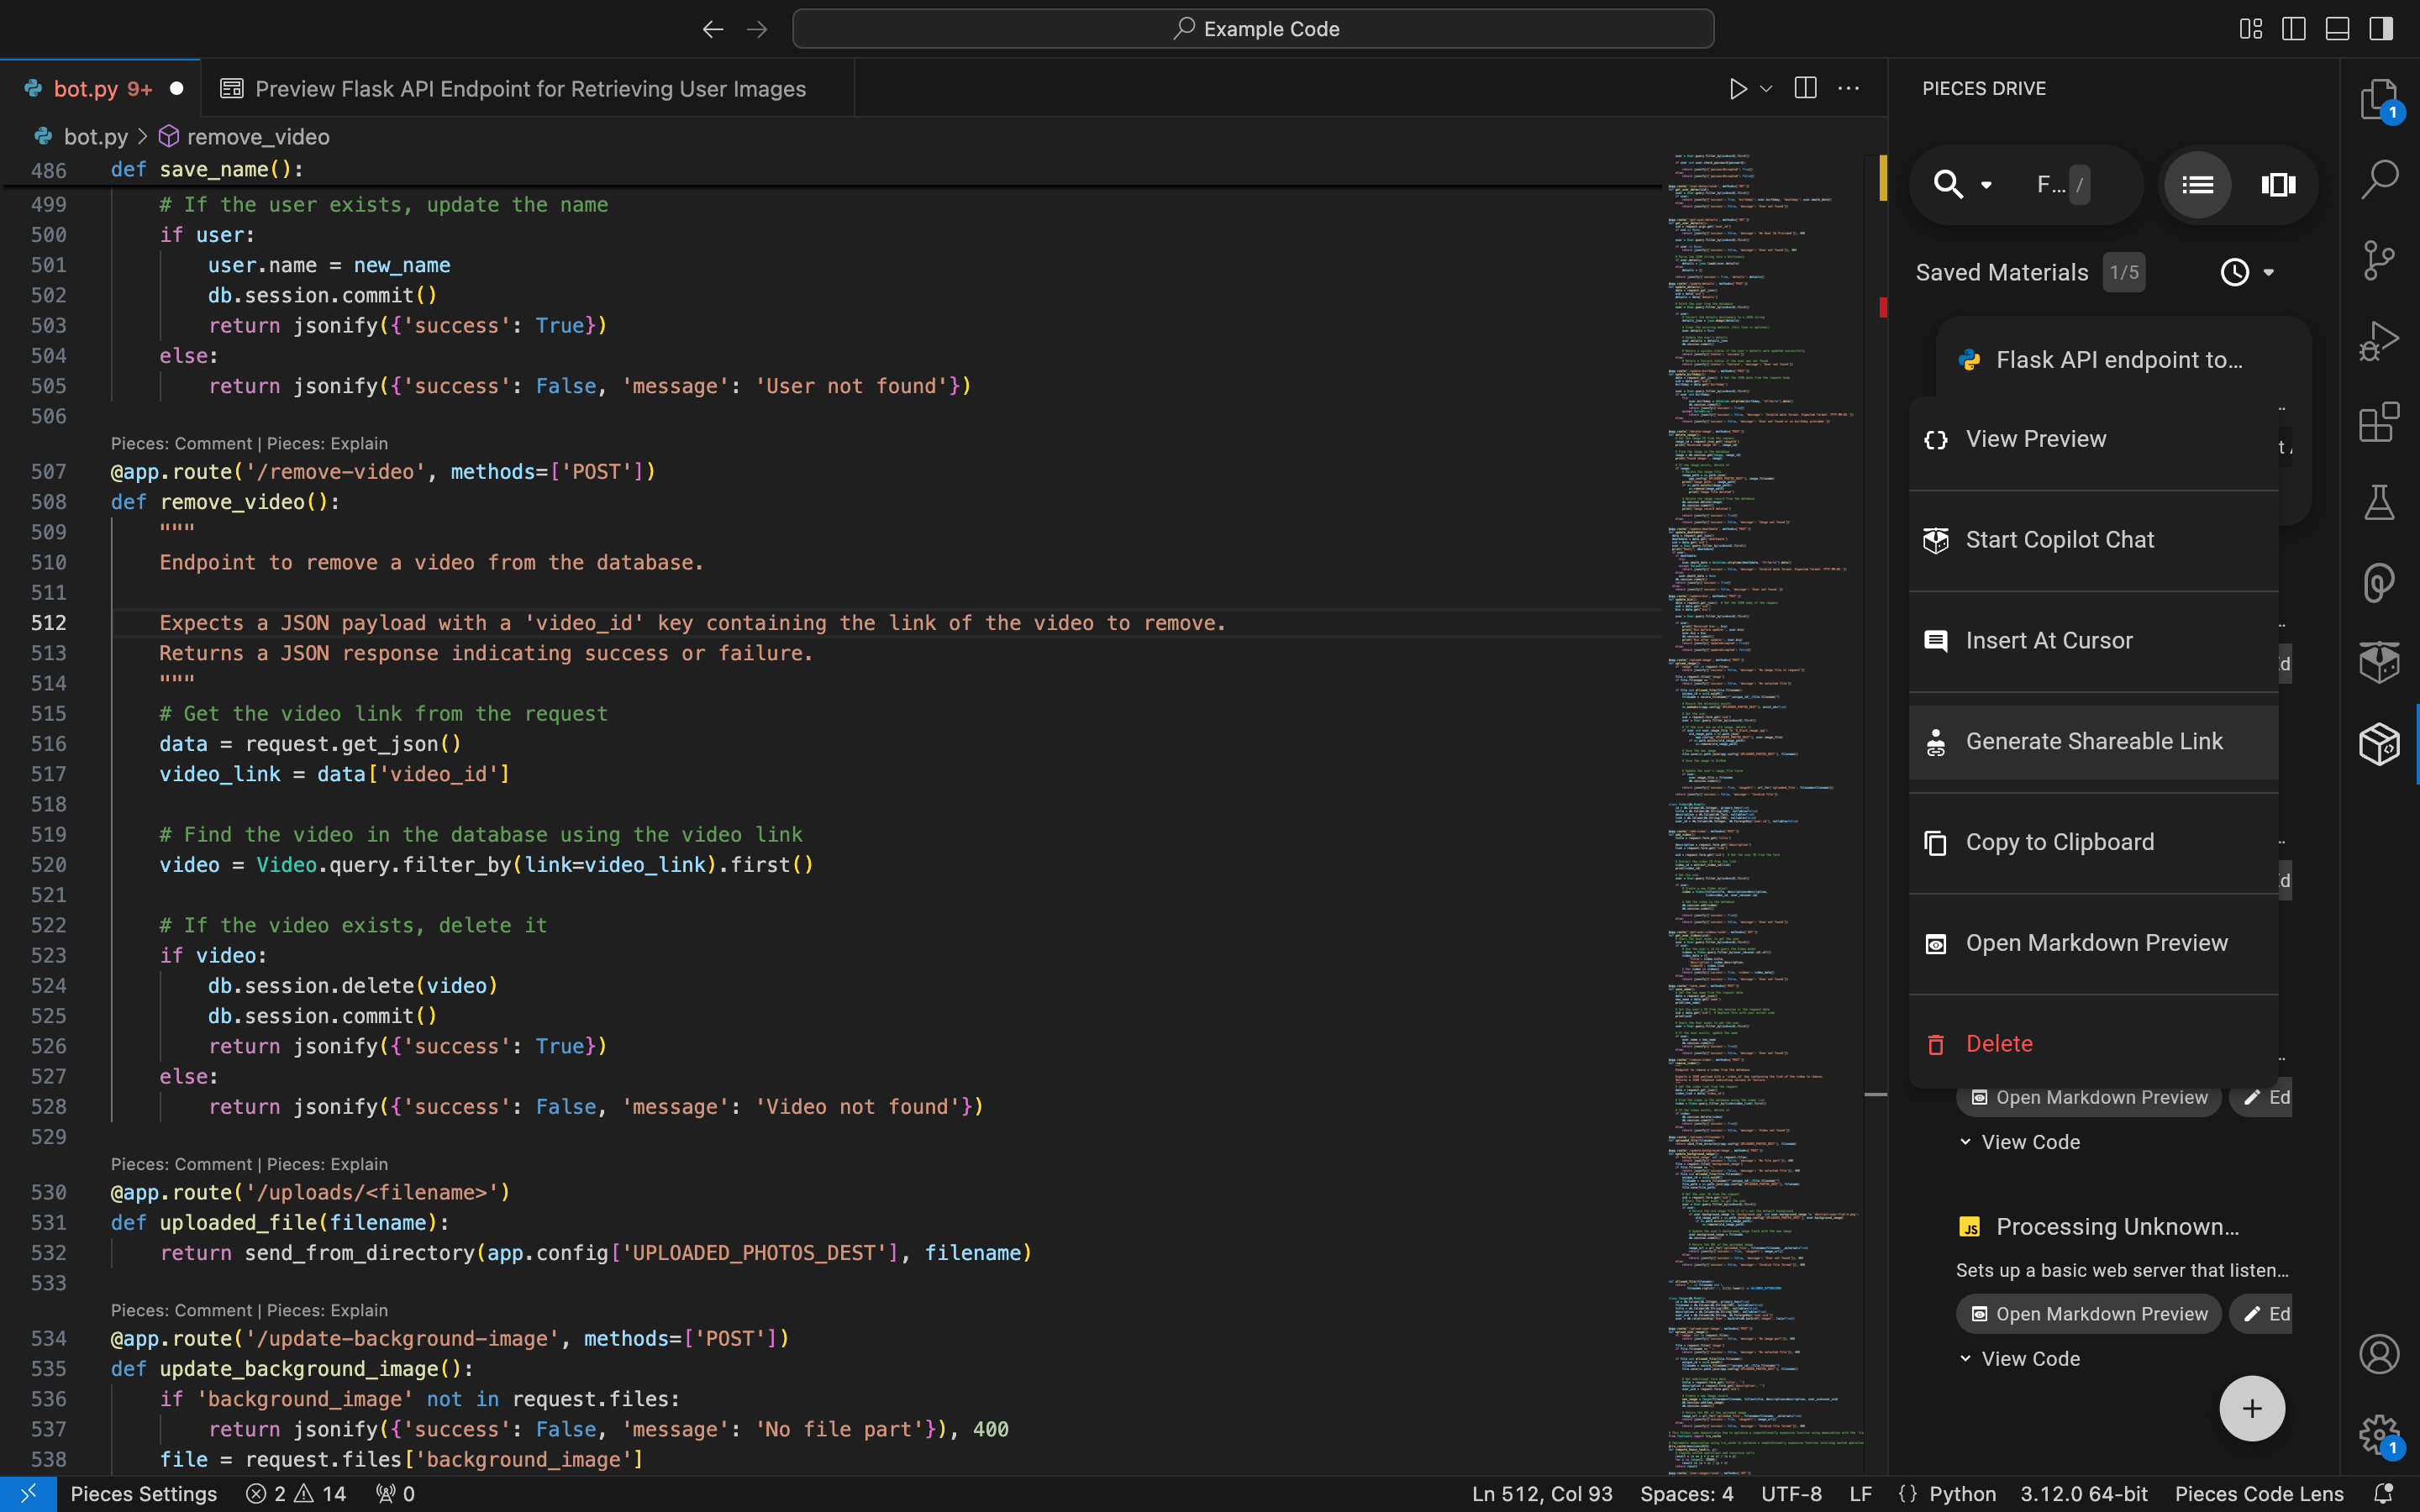Open Run and Debug view

pos(2379,341)
